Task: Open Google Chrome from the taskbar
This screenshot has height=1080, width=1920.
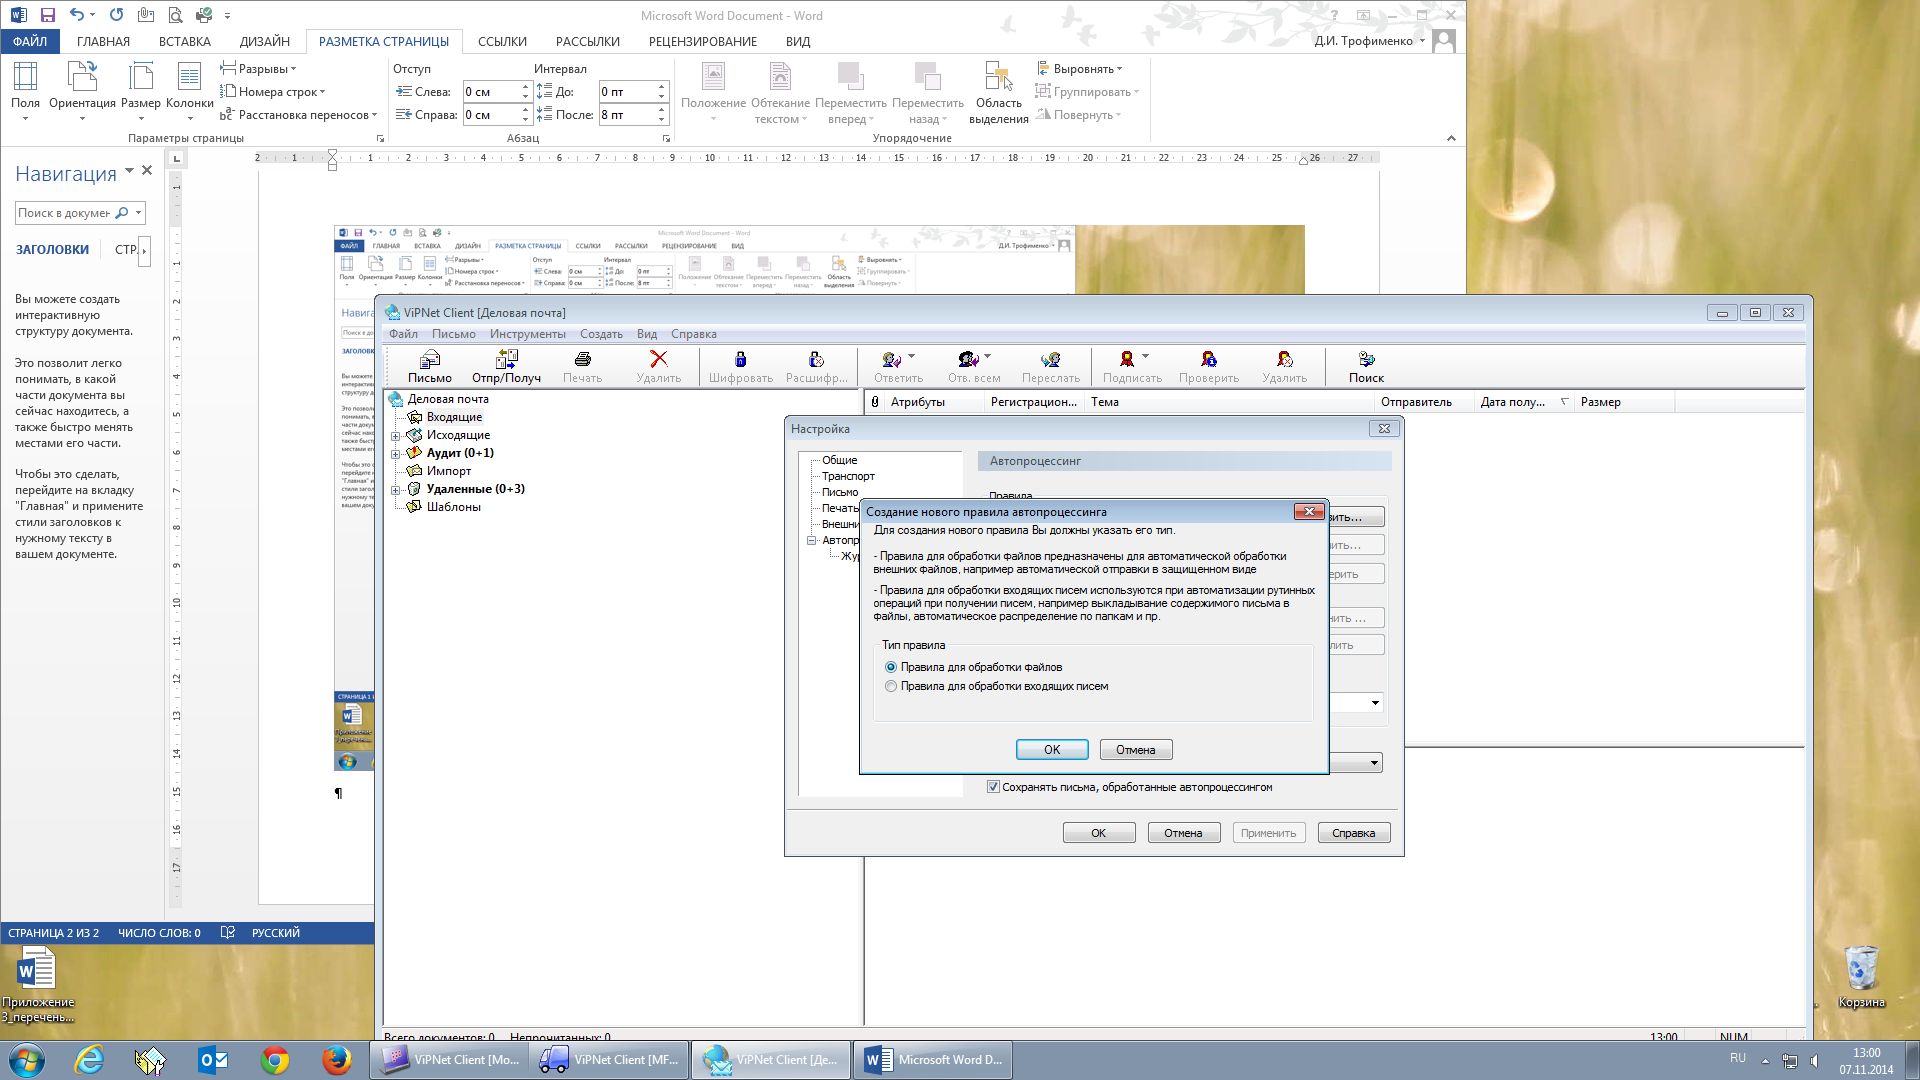Action: click(275, 1060)
